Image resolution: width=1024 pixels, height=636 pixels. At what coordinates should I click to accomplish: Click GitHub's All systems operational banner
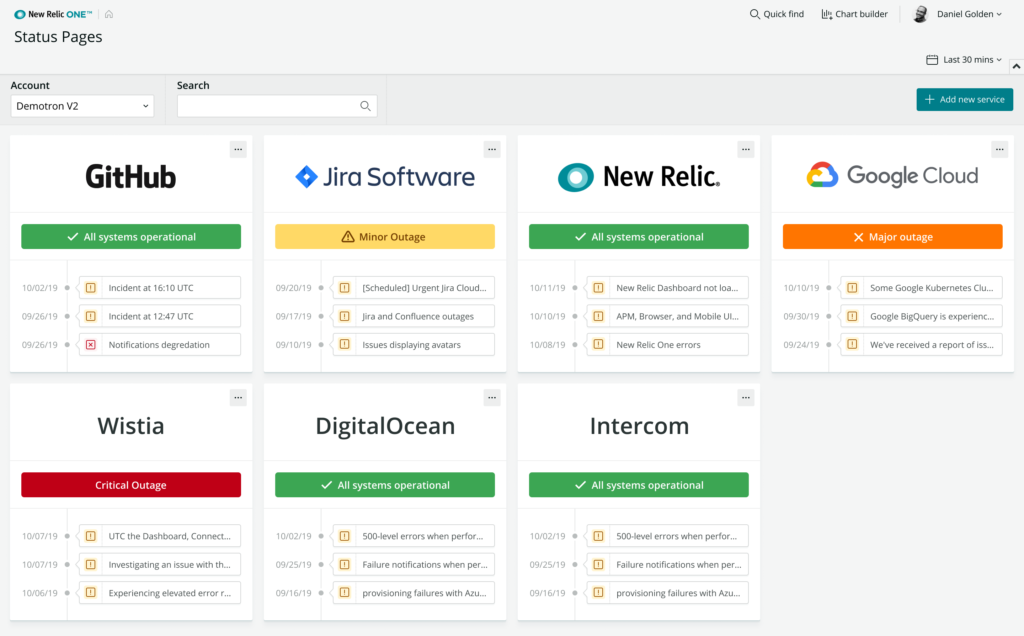click(131, 236)
